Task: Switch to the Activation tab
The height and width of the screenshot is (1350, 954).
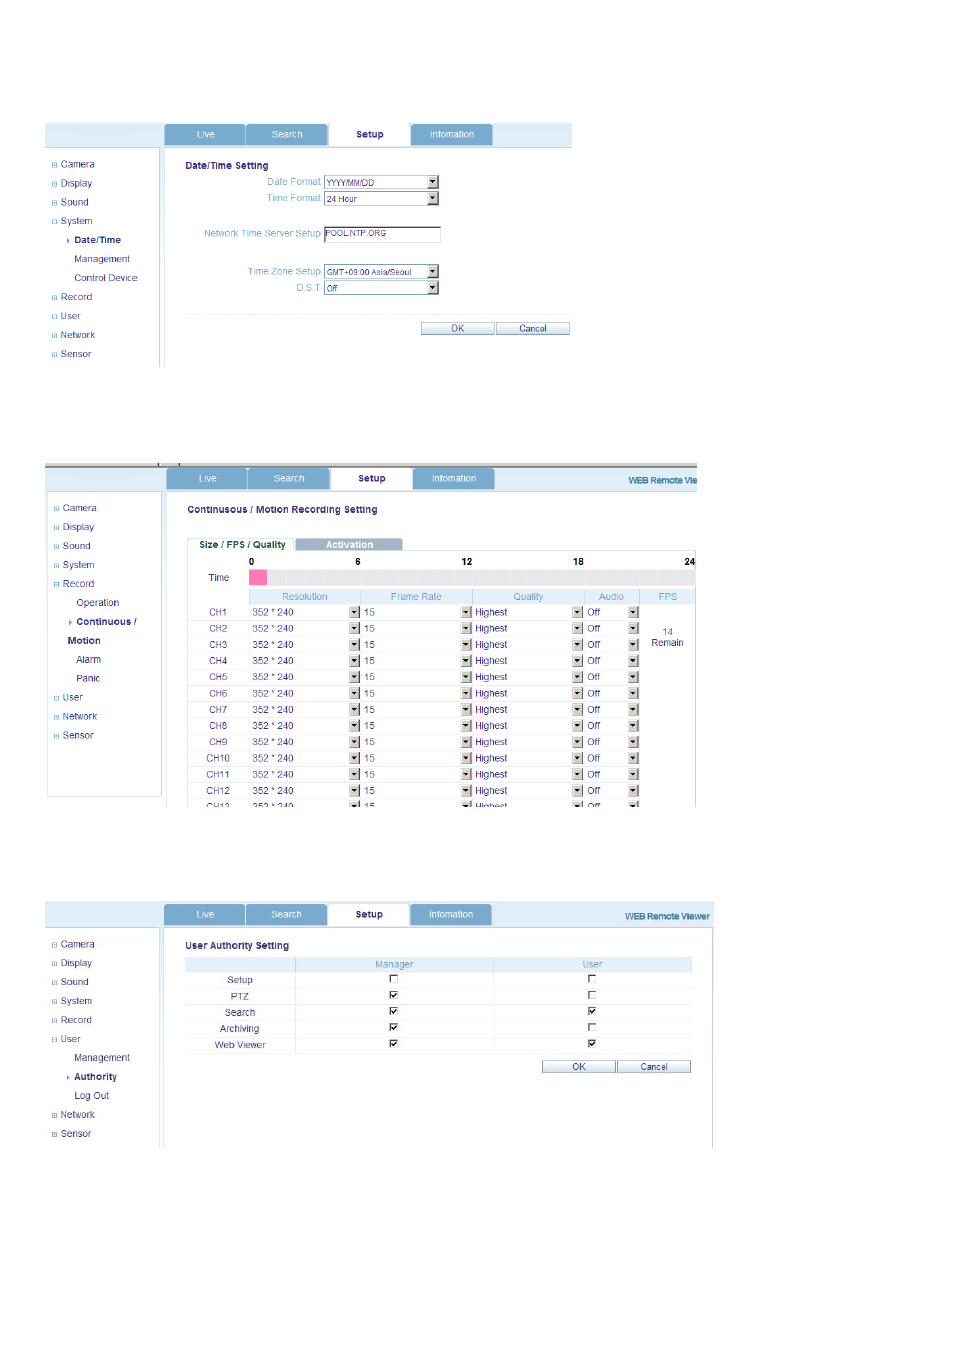Action: pyautogui.click(x=349, y=545)
